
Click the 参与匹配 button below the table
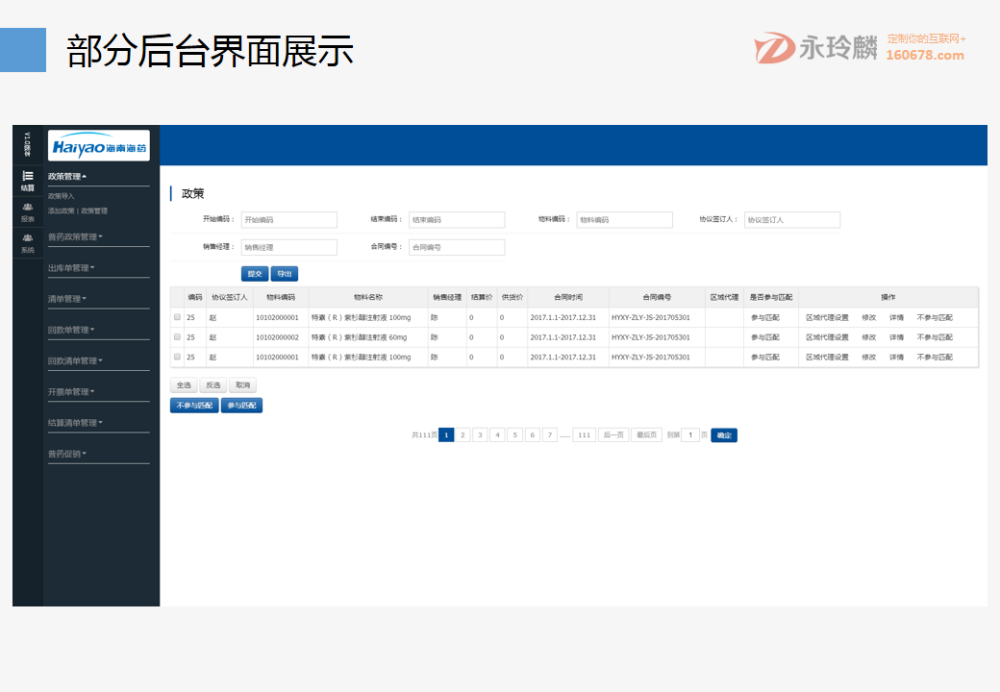pyautogui.click(x=240, y=405)
